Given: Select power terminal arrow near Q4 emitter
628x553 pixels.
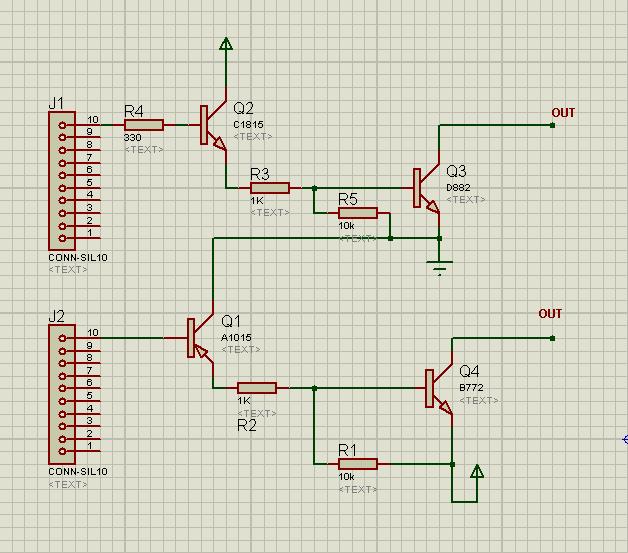Looking at the screenshot, I should (477, 471).
